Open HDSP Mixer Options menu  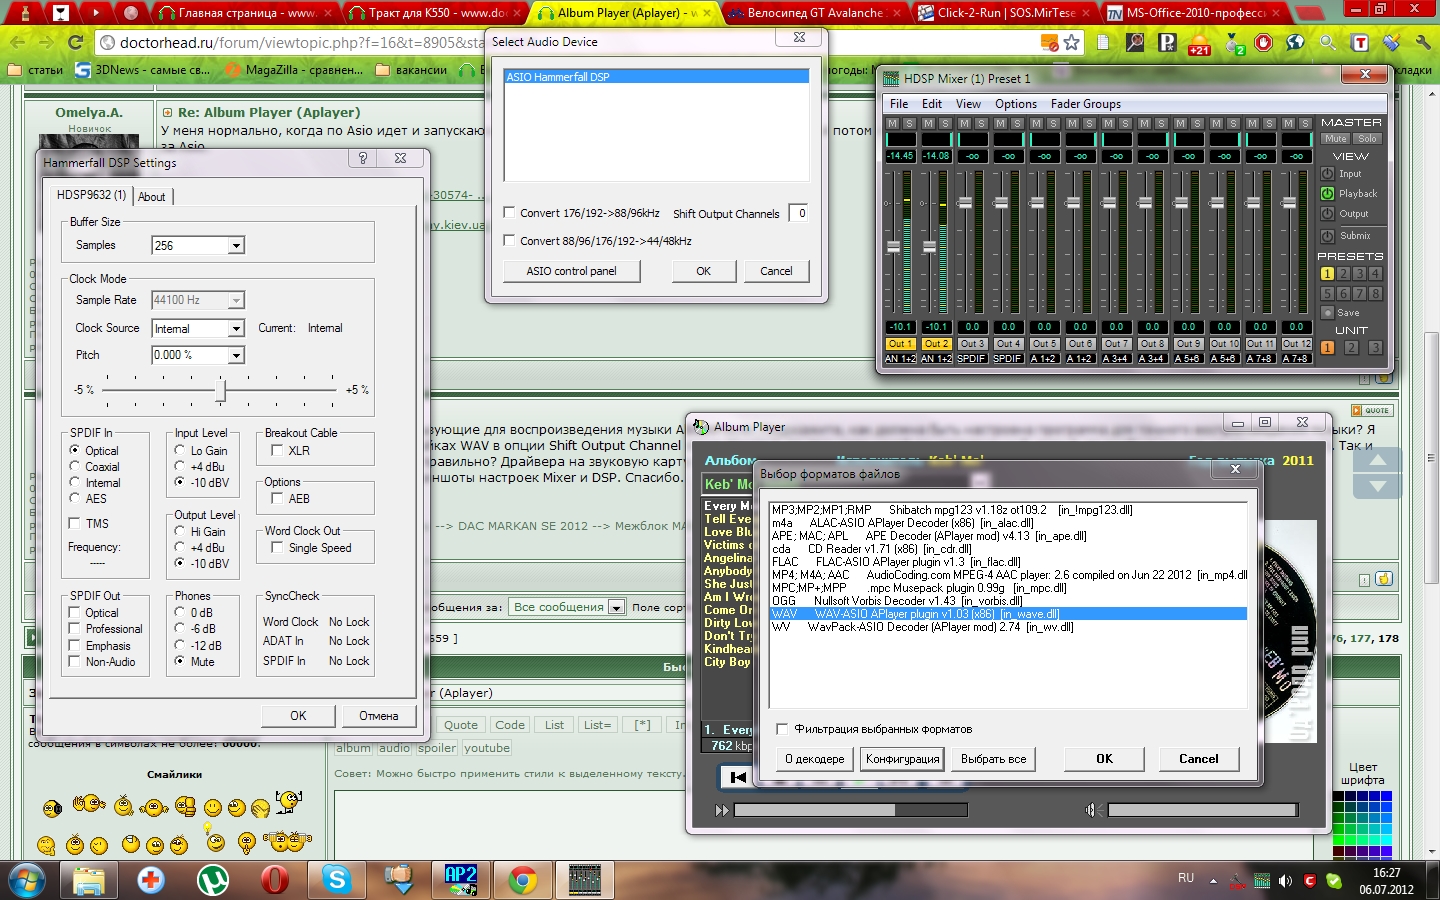click(x=1015, y=104)
